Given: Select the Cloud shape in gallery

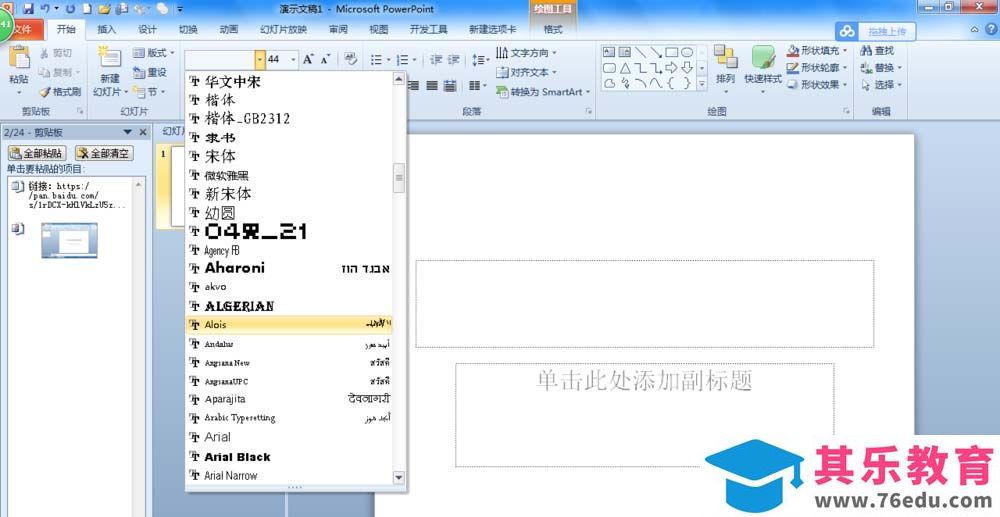Looking at the screenshot, I should coord(609,83).
